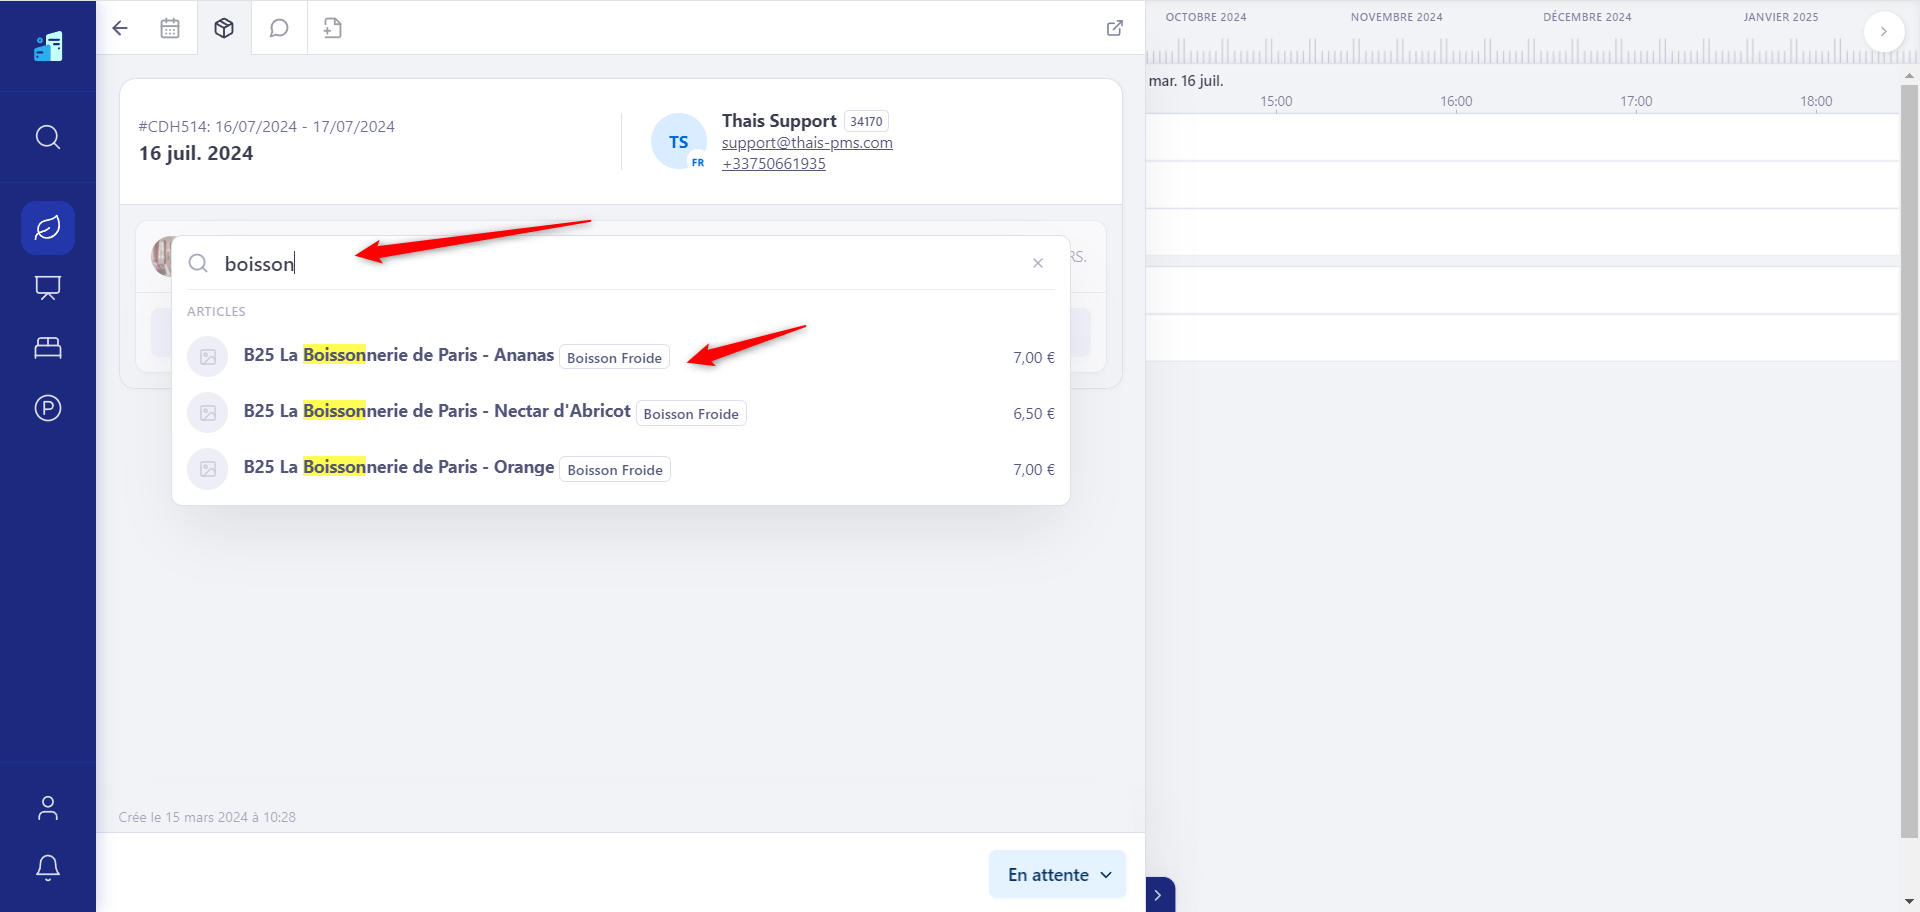Screen dimensions: 1920x912
Task: Click the magnifier icon in the article search
Action: click(x=198, y=263)
